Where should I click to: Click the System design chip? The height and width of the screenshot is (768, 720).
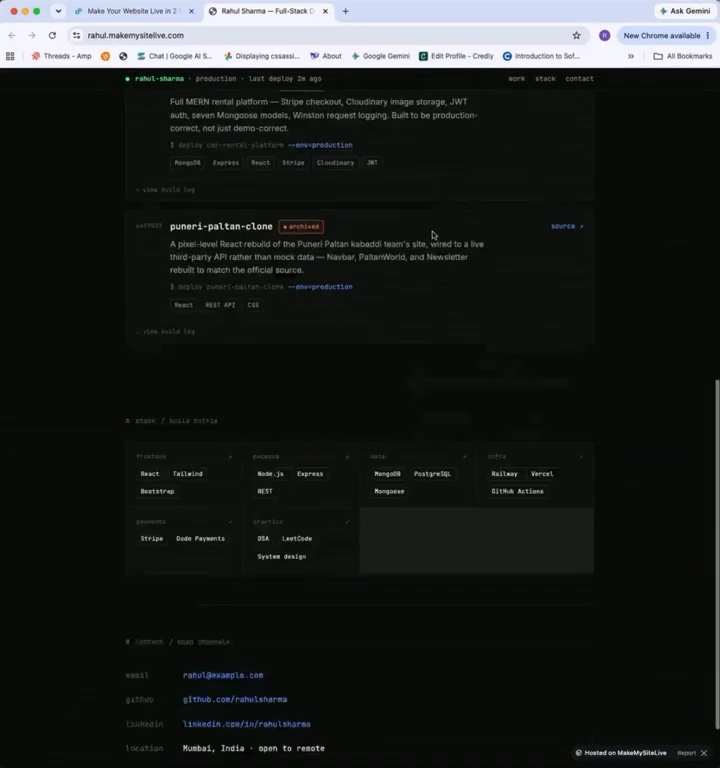pyautogui.click(x=282, y=556)
